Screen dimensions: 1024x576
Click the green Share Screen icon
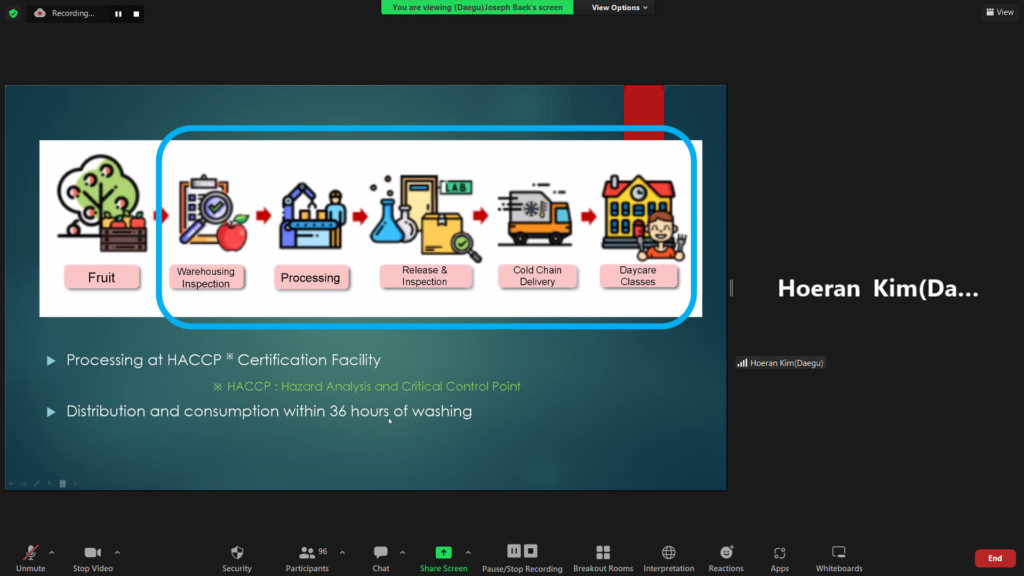[443, 553]
